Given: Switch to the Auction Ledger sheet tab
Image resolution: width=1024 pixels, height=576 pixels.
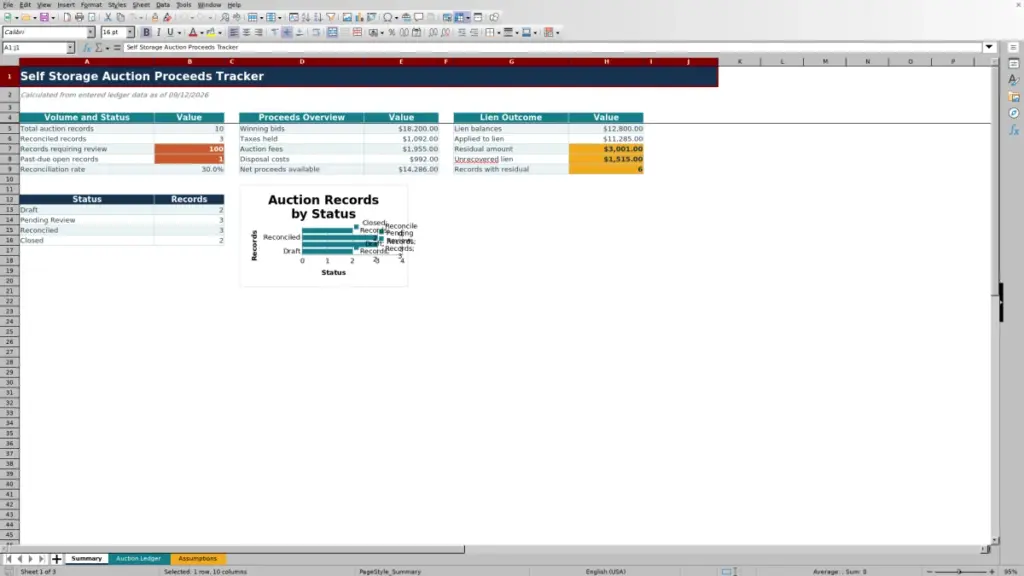Looking at the screenshot, I should click(x=138, y=559).
